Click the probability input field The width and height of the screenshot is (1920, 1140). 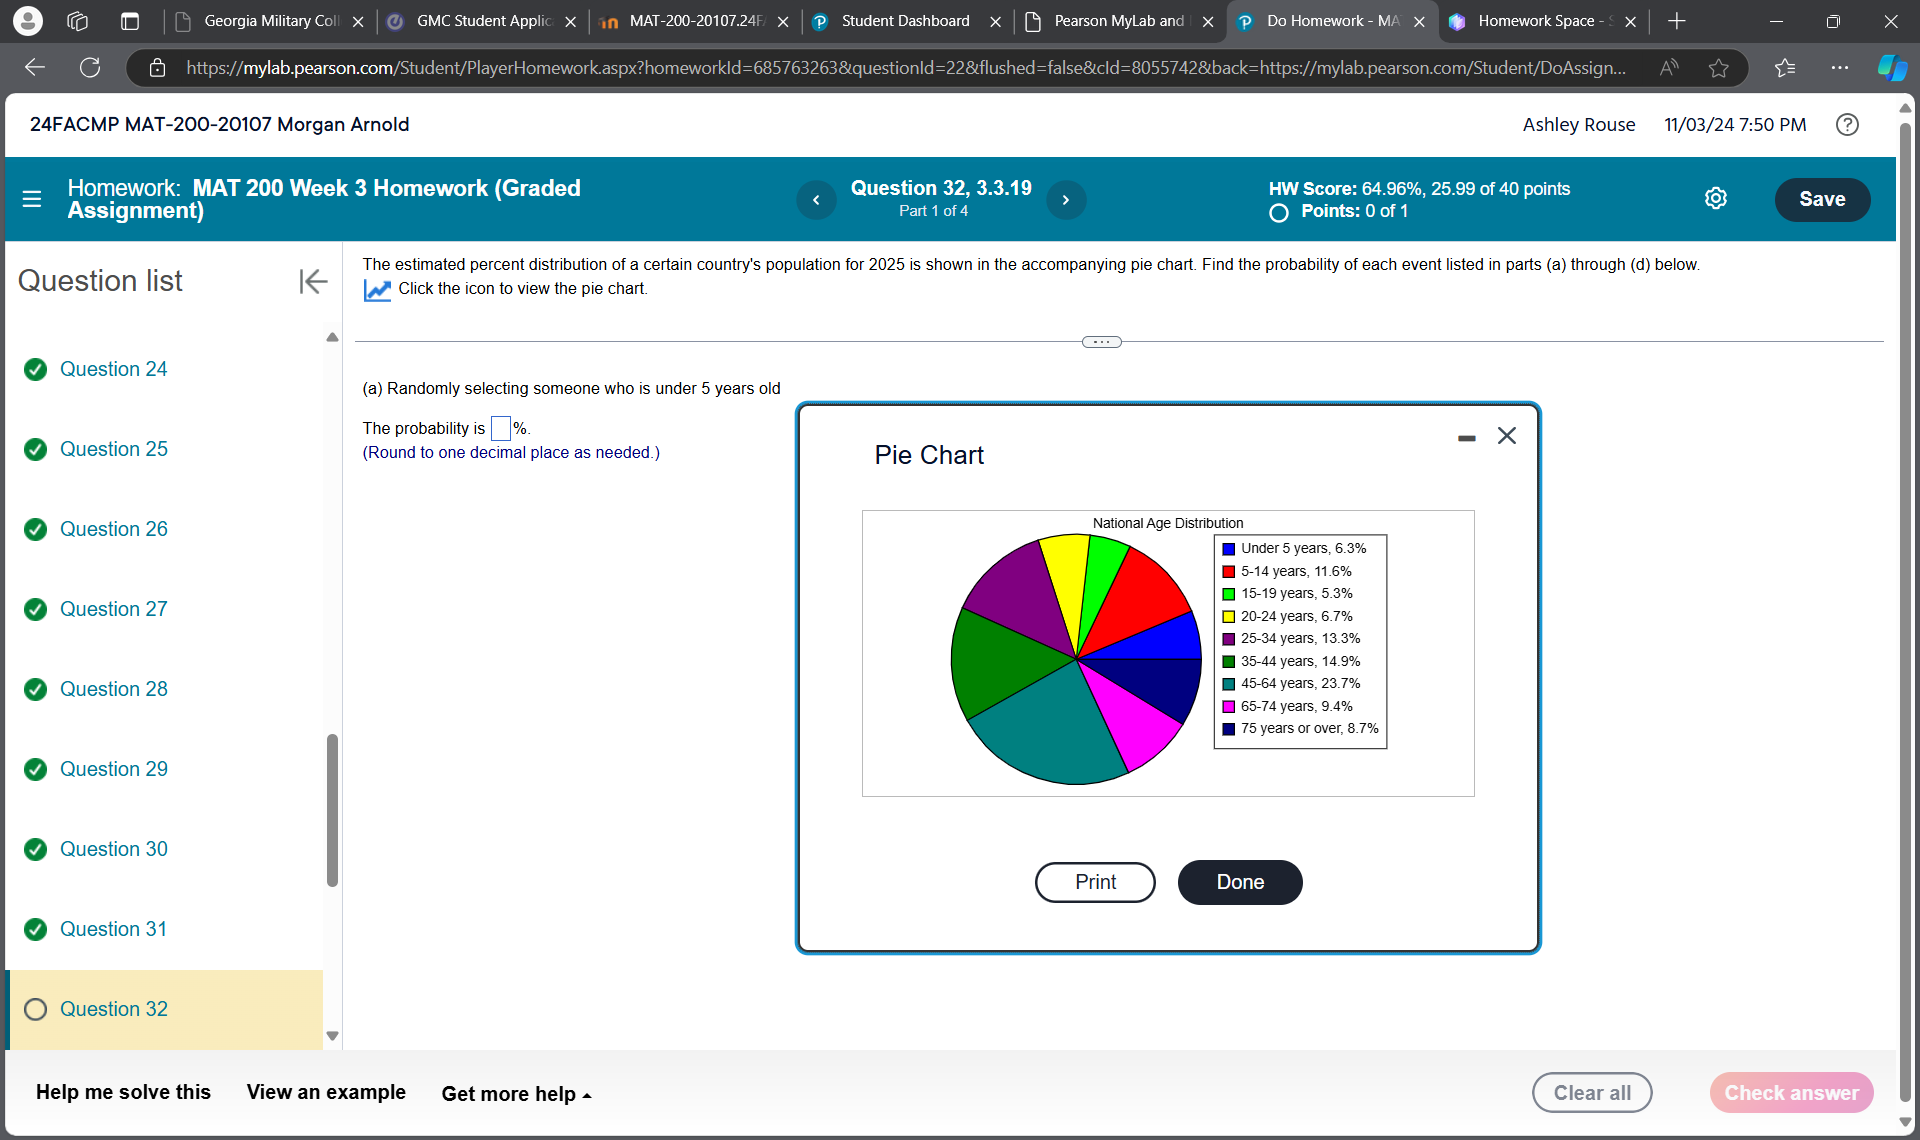501,428
